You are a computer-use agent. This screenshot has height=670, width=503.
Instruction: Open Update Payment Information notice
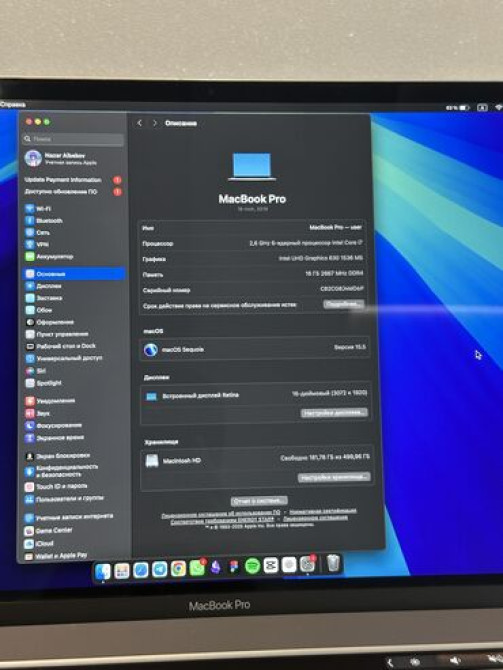[x=73, y=180]
